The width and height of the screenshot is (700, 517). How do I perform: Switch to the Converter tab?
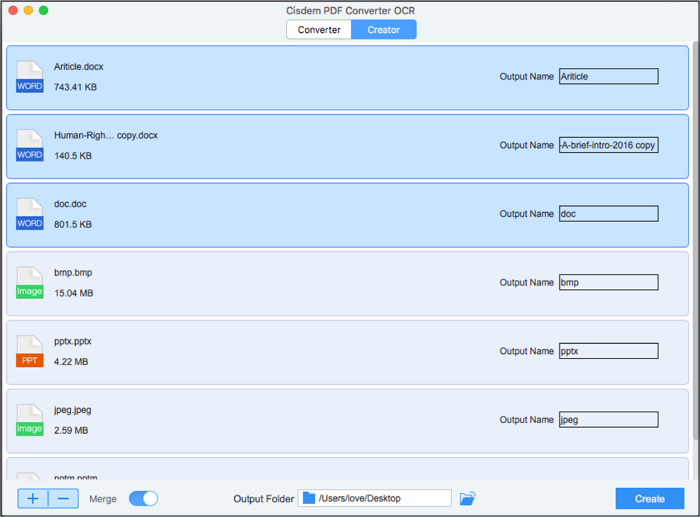pyautogui.click(x=319, y=30)
